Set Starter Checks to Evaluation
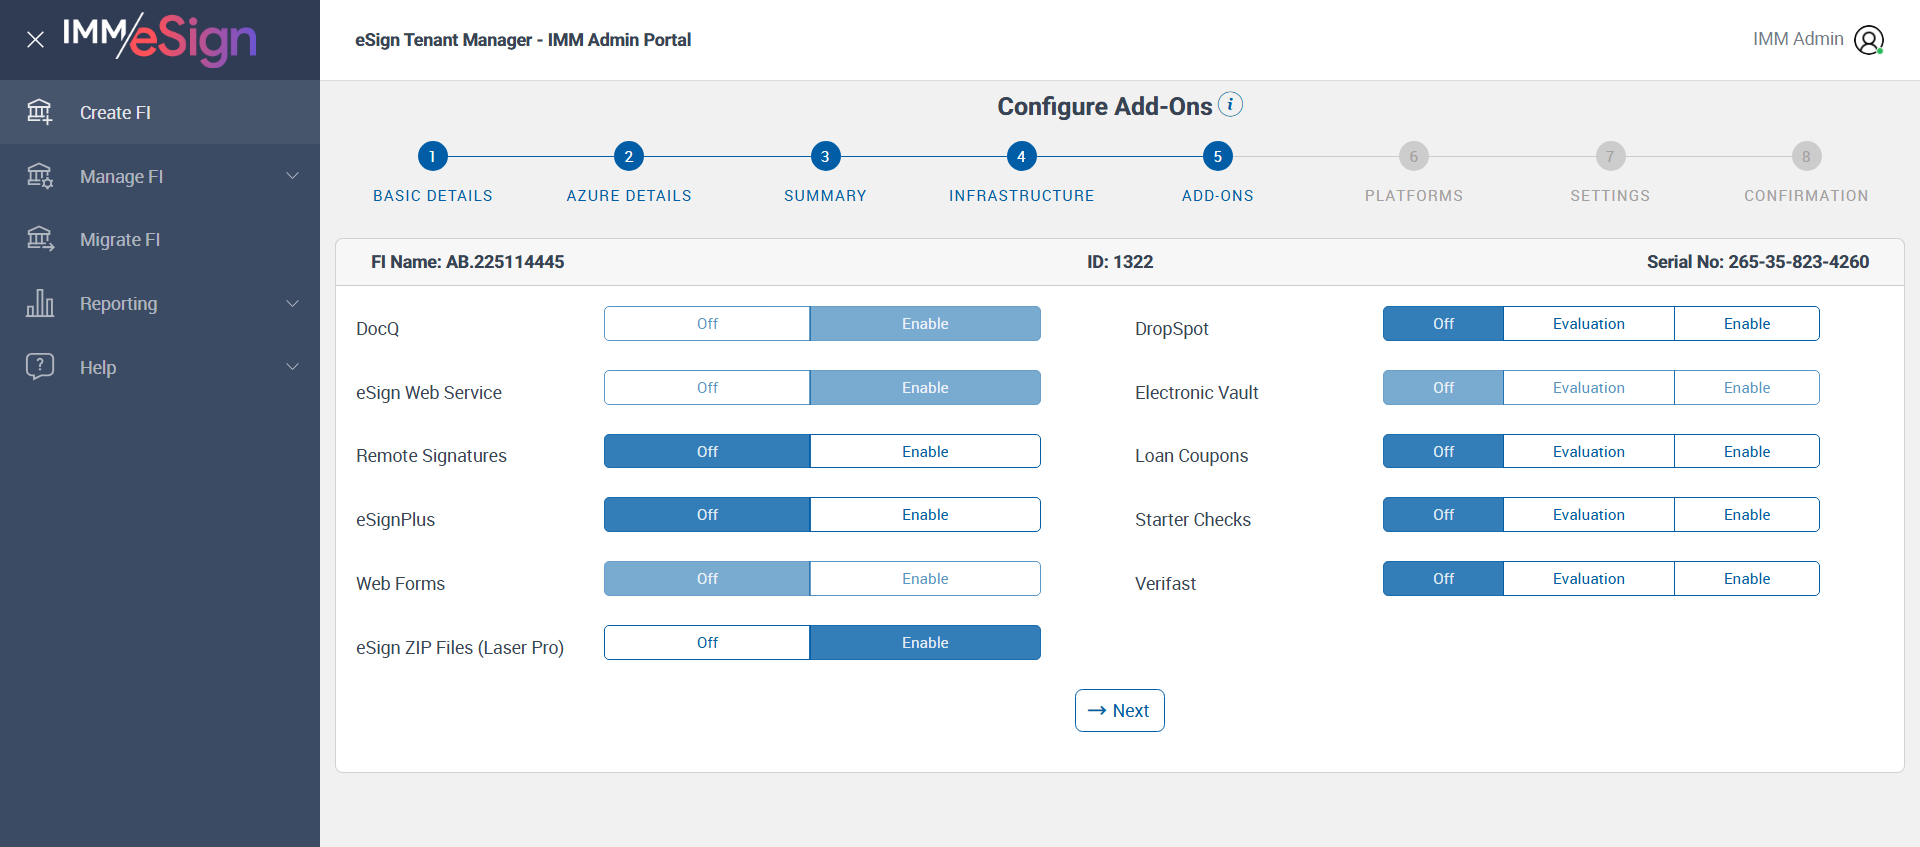Image resolution: width=1920 pixels, height=847 pixels. [x=1589, y=515]
